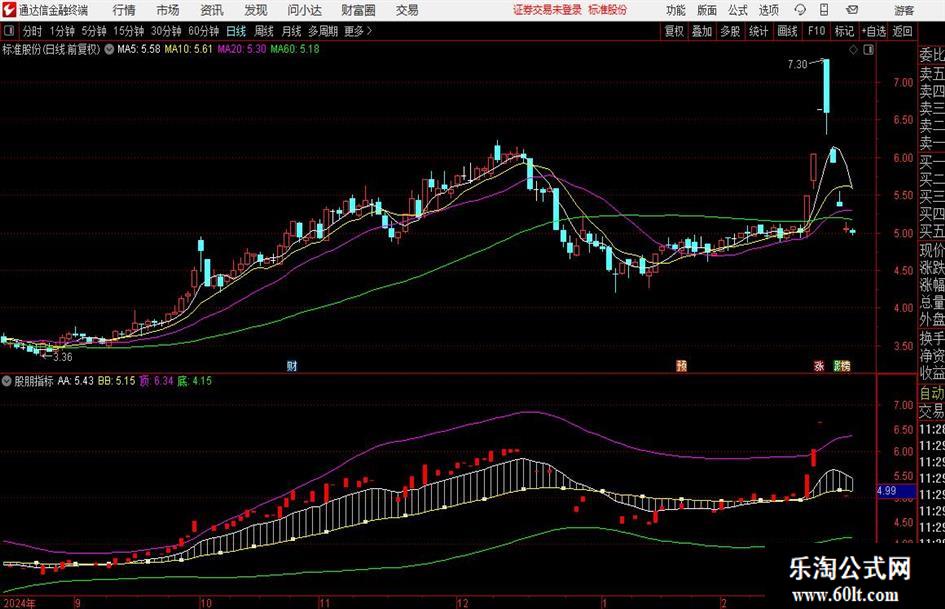Click the 底: 4.15 indicator value

[194, 381]
